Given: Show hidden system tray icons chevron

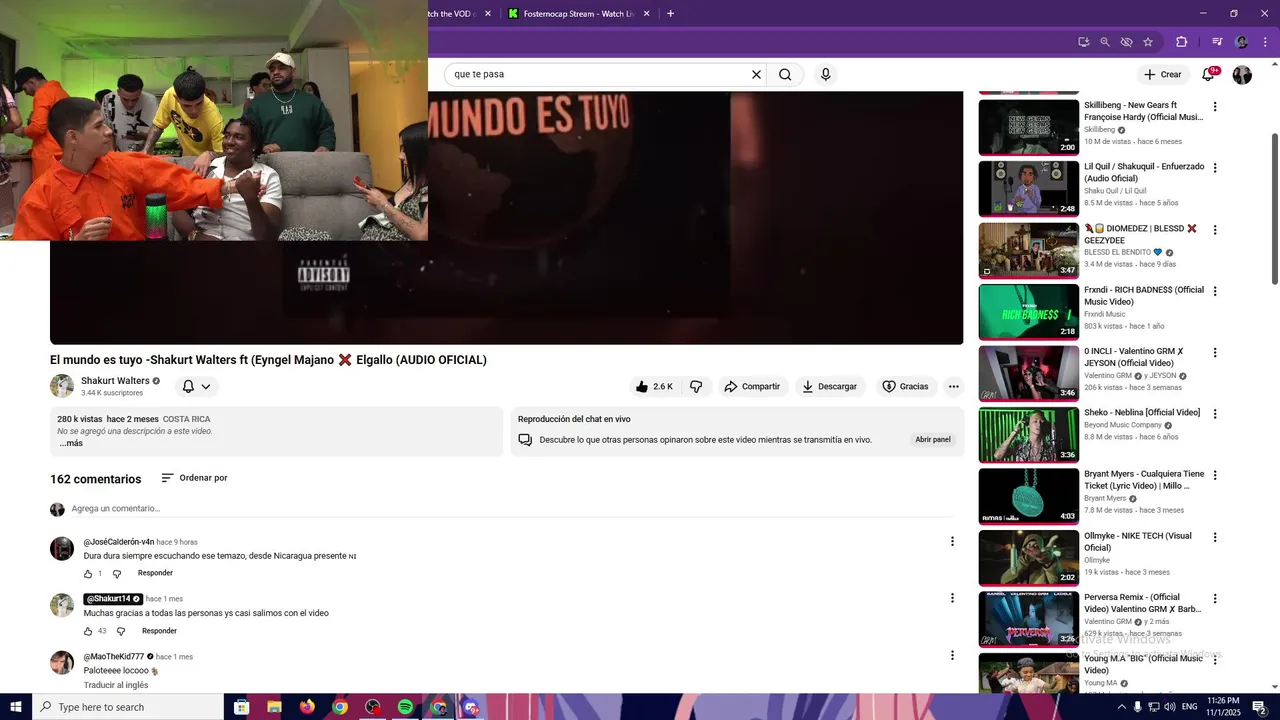Looking at the screenshot, I should (1121, 707).
